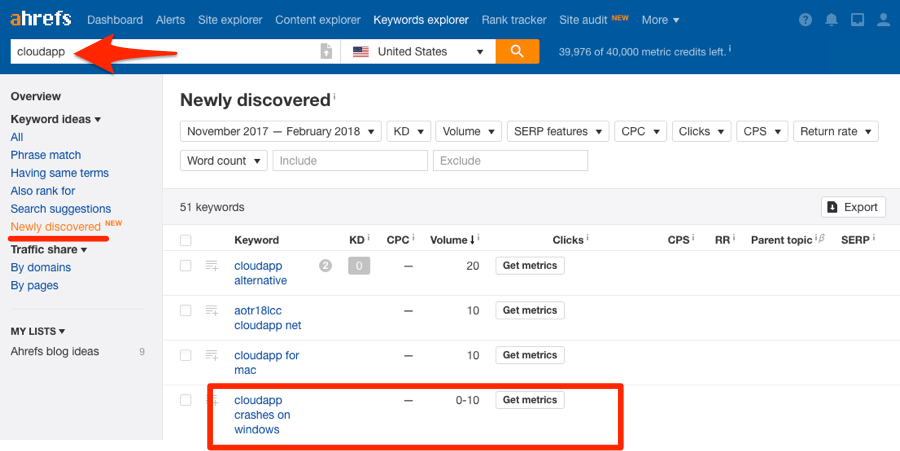The width and height of the screenshot is (900, 451).
Task: Click the Exclude filter field
Action: (x=510, y=161)
